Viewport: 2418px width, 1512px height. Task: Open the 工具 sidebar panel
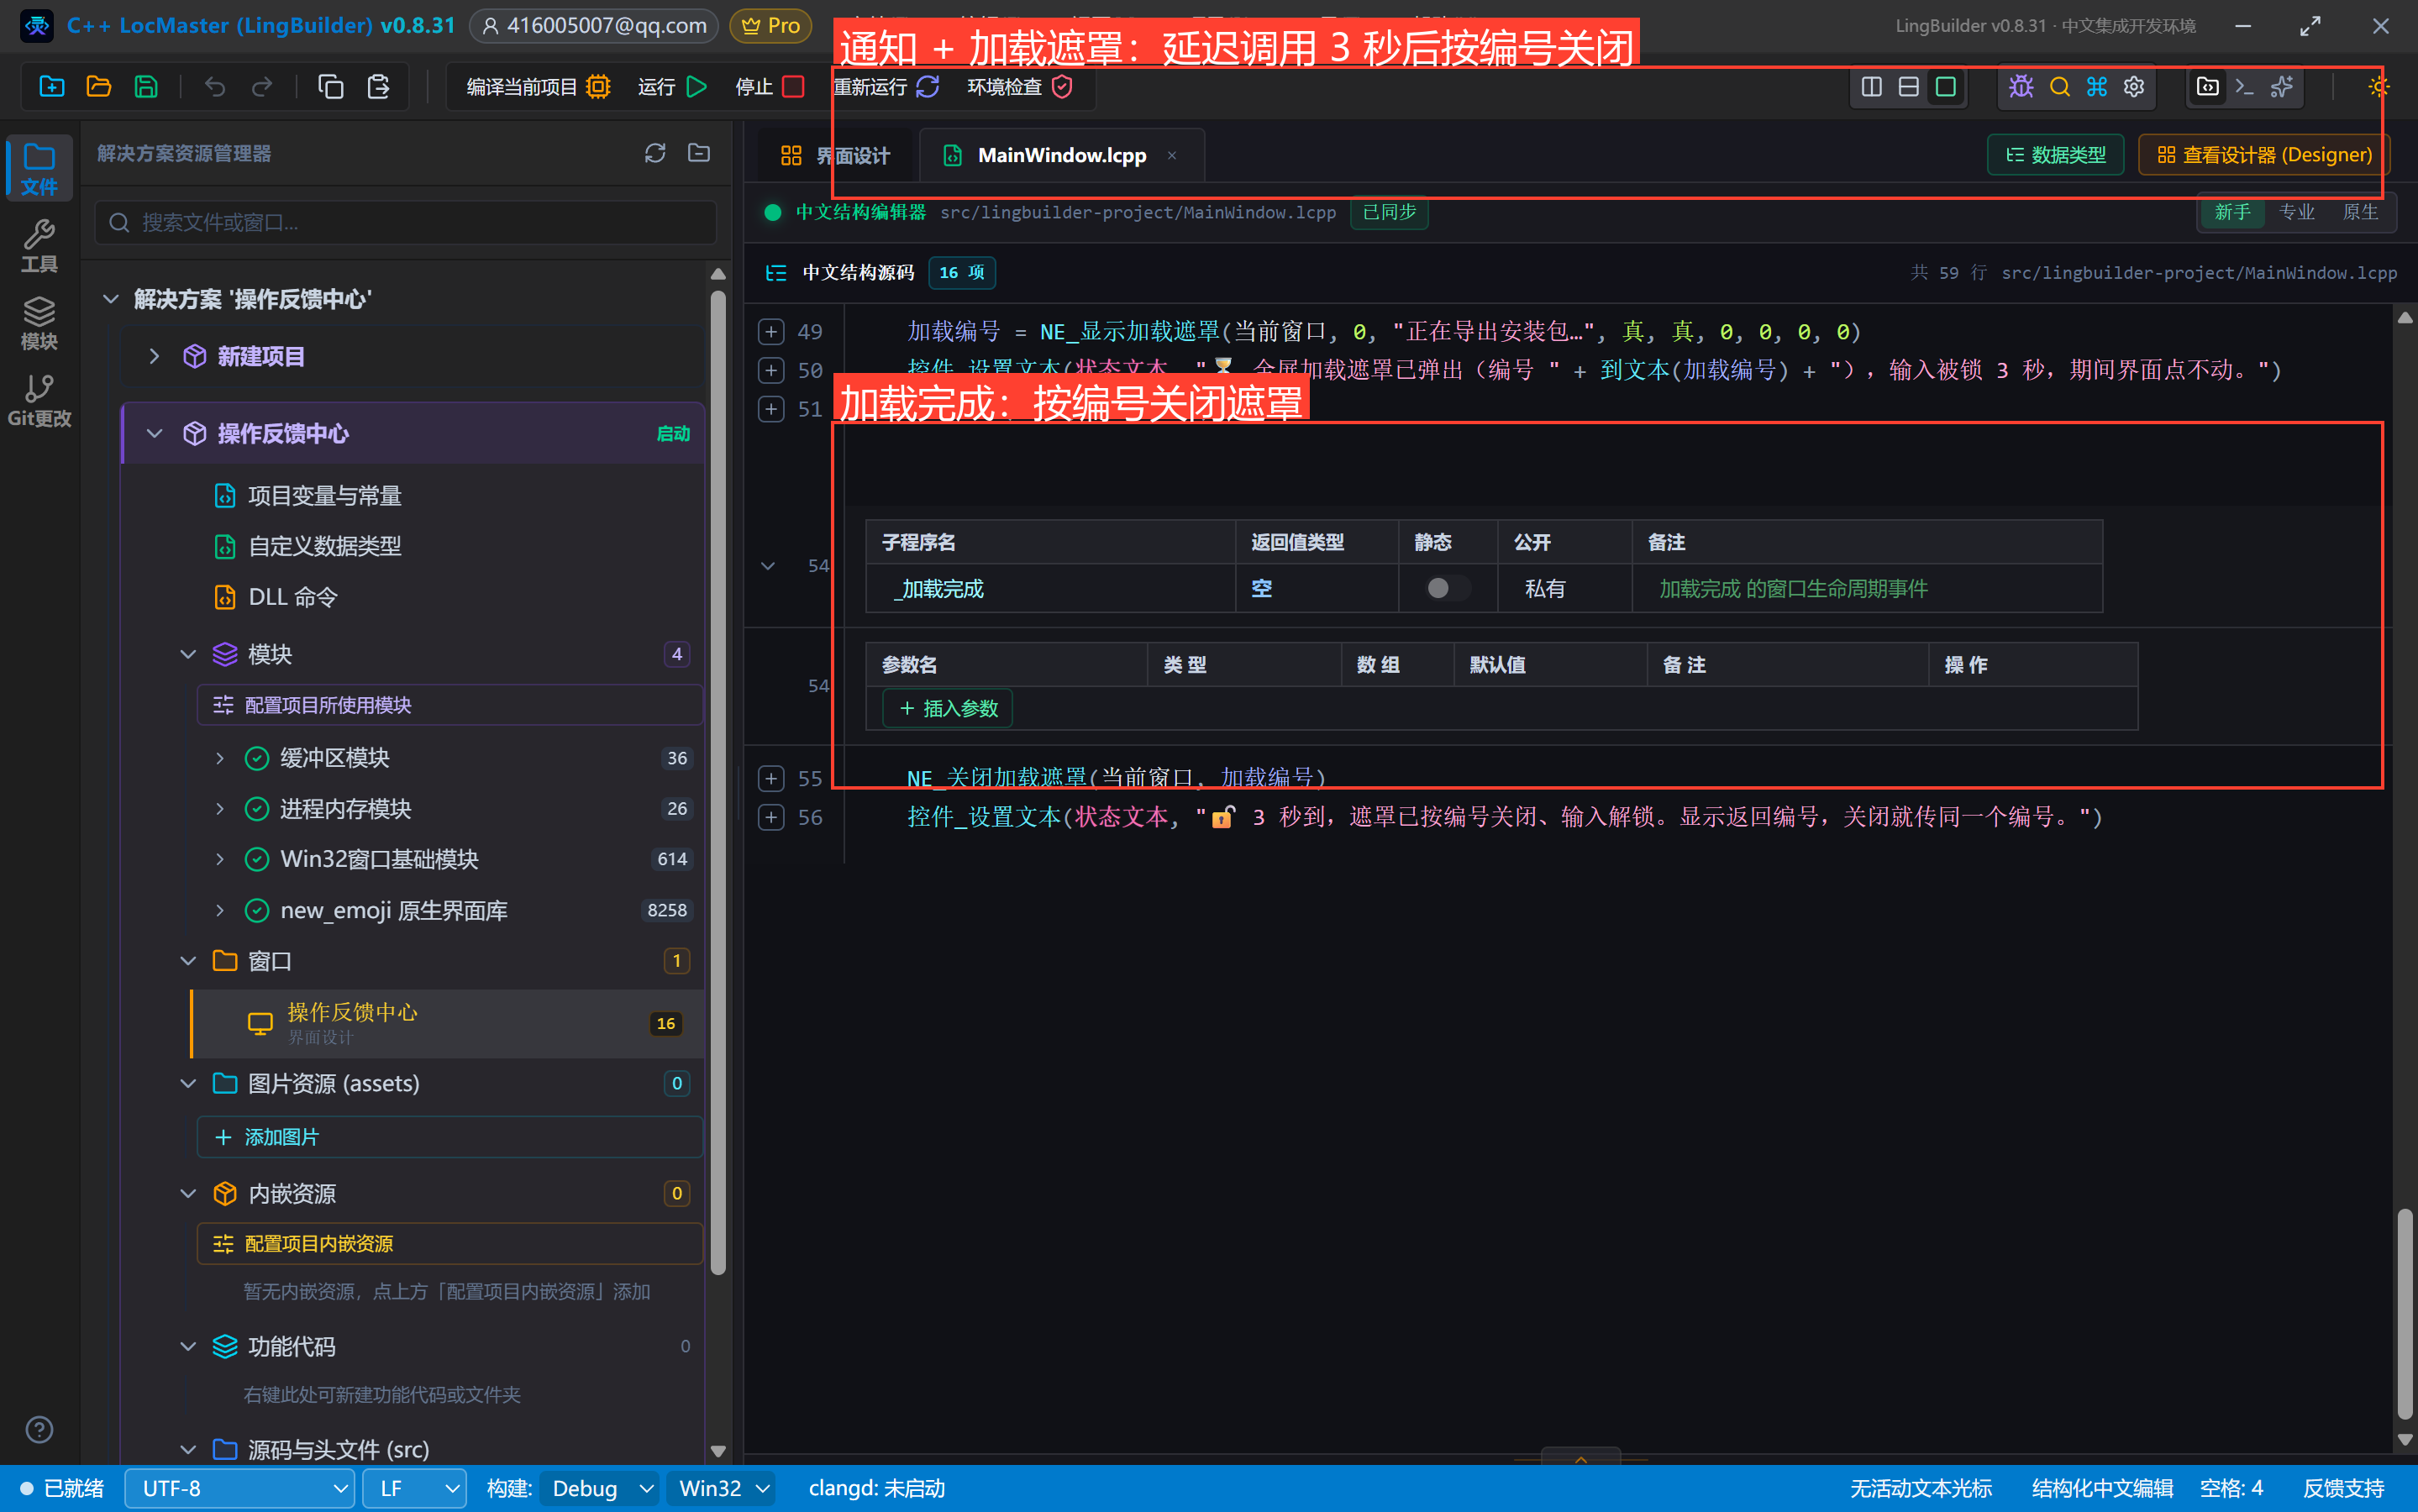click(39, 246)
